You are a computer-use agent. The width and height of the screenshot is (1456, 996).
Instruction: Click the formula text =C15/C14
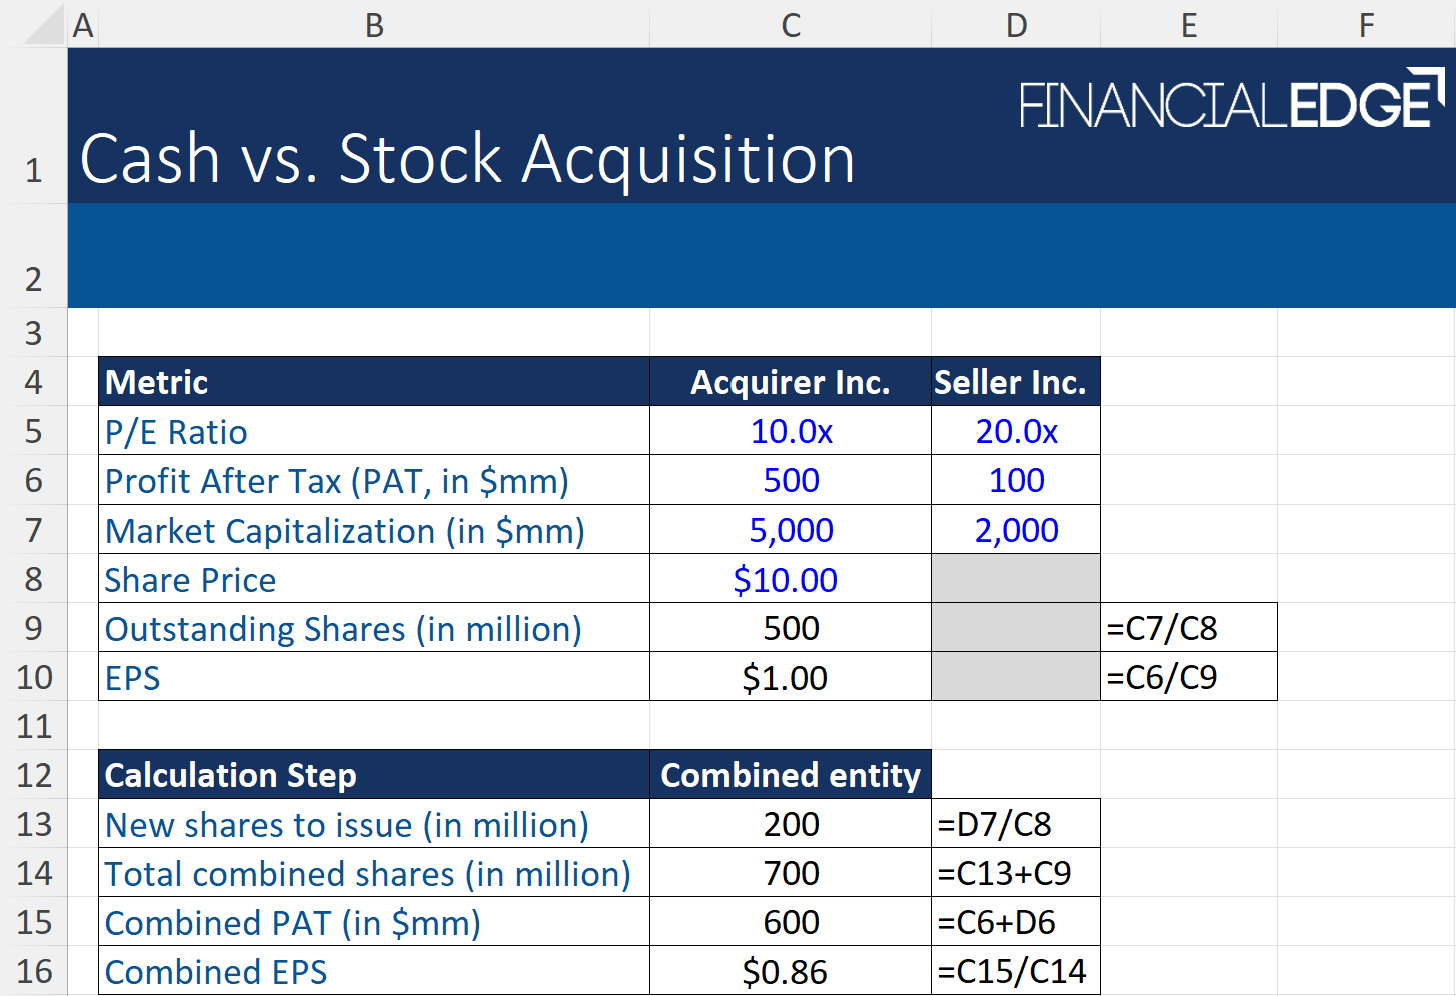(x=1010, y=970)
